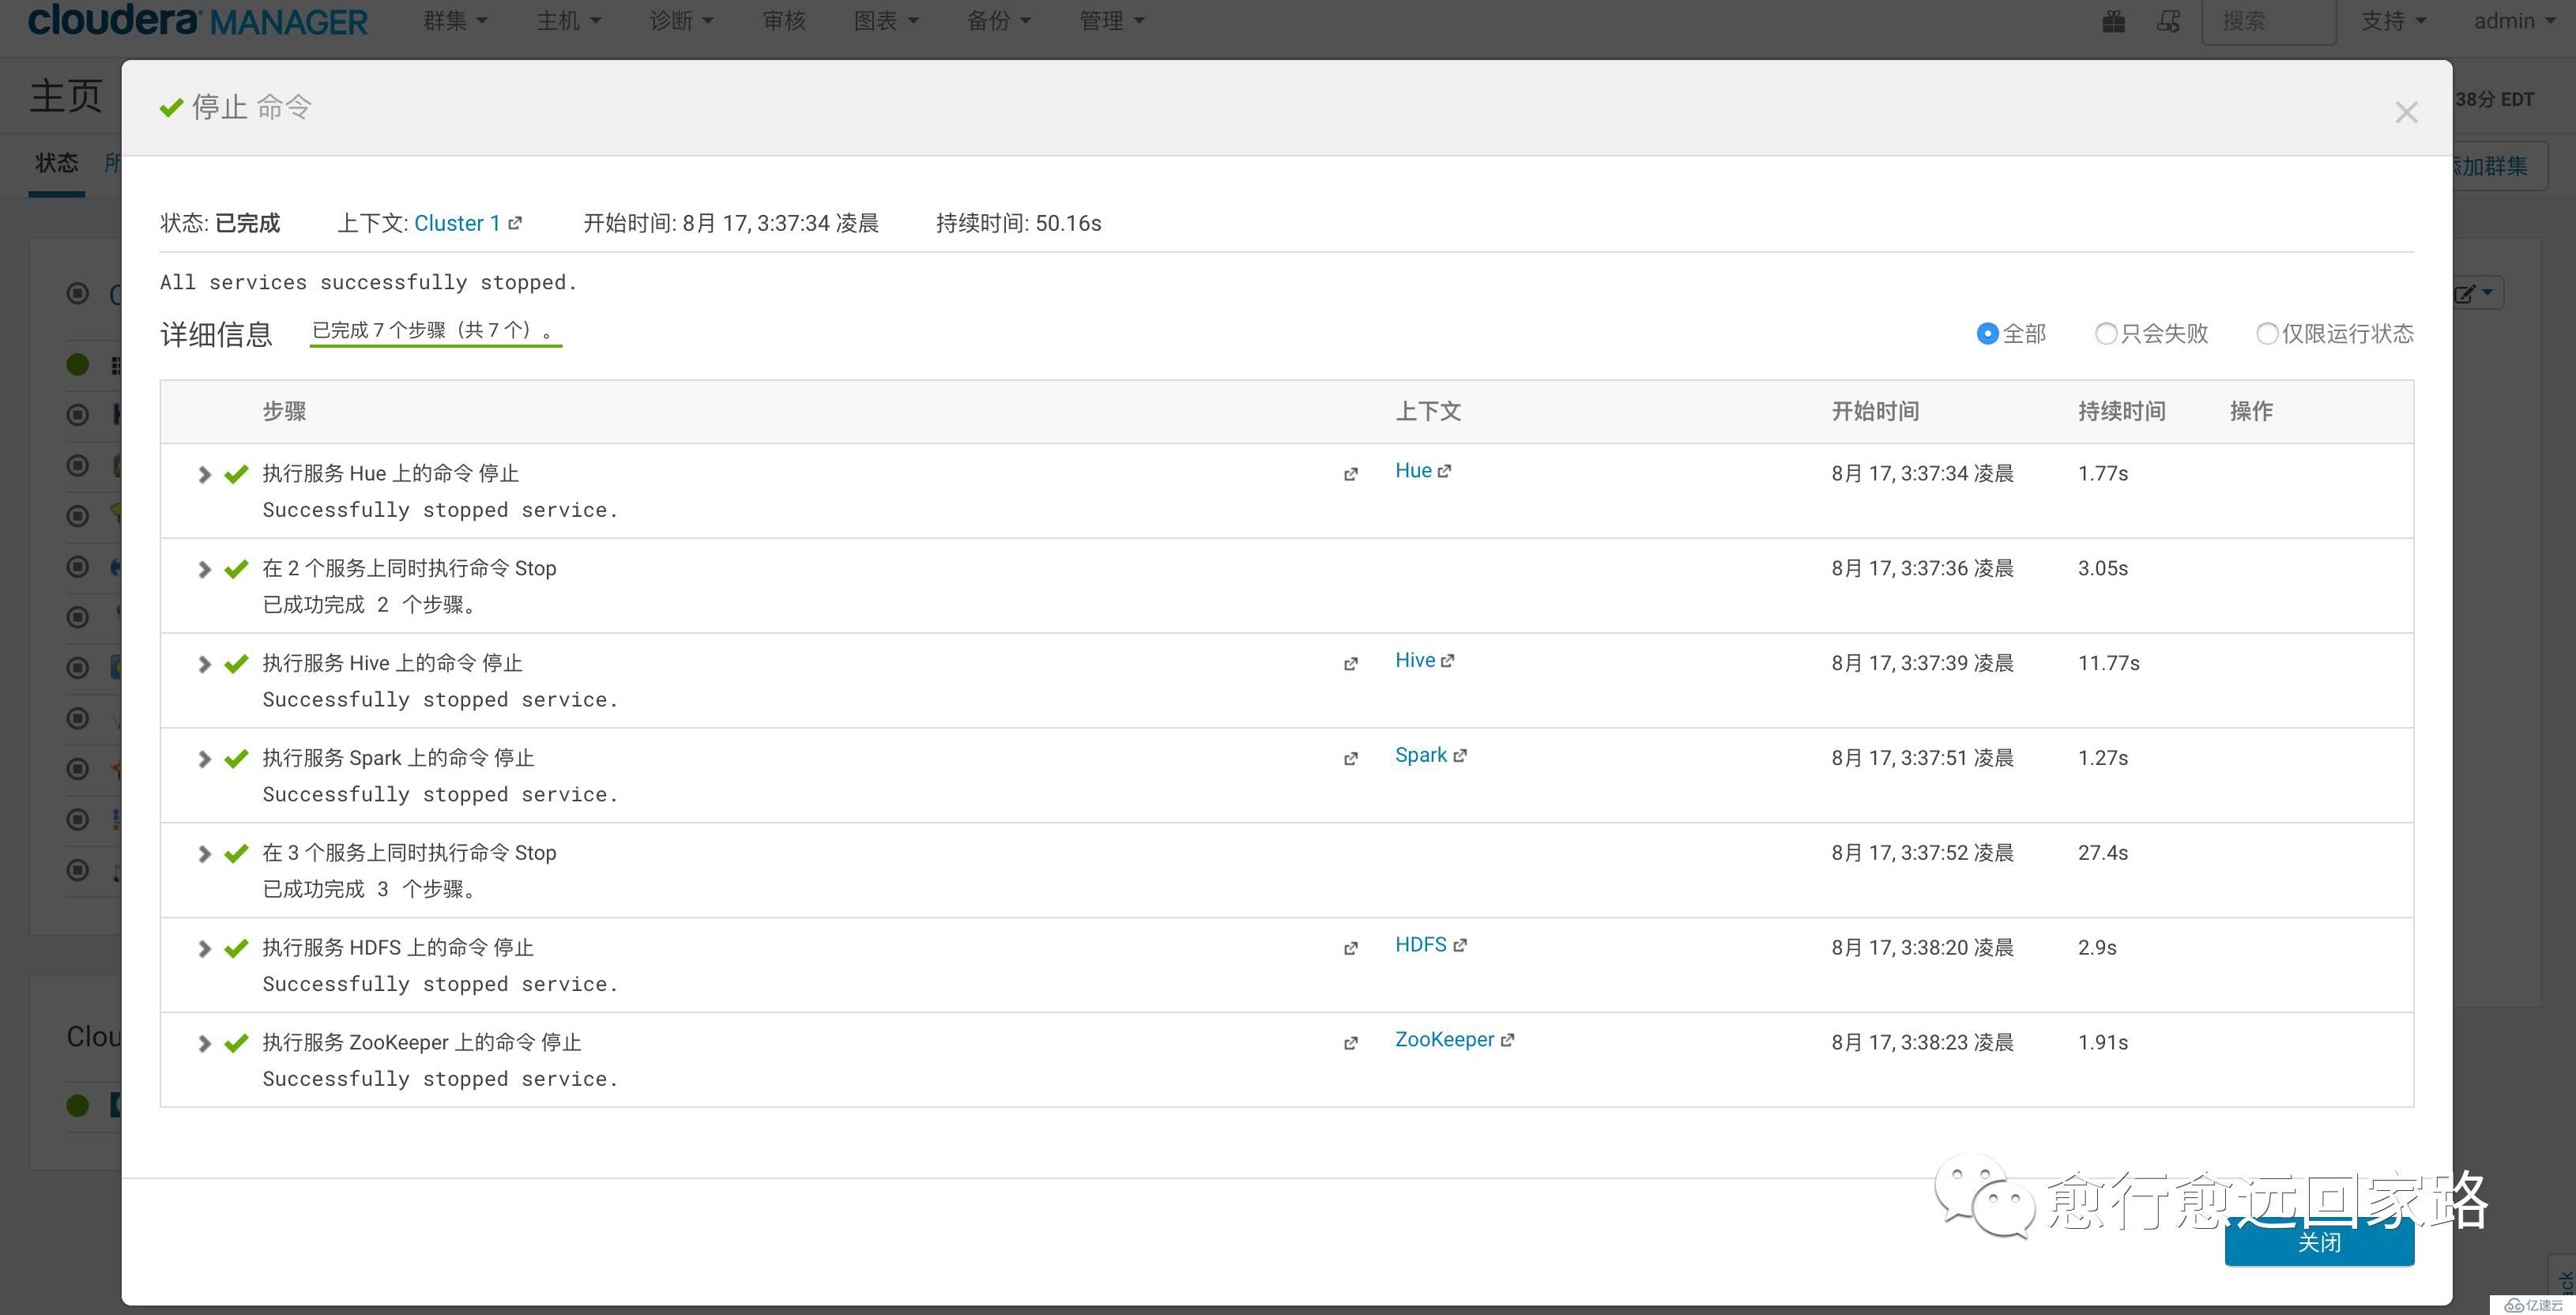This screenshot has width=2576, height=1315.
Task: Click the 主页 tab
Action: 60,94
